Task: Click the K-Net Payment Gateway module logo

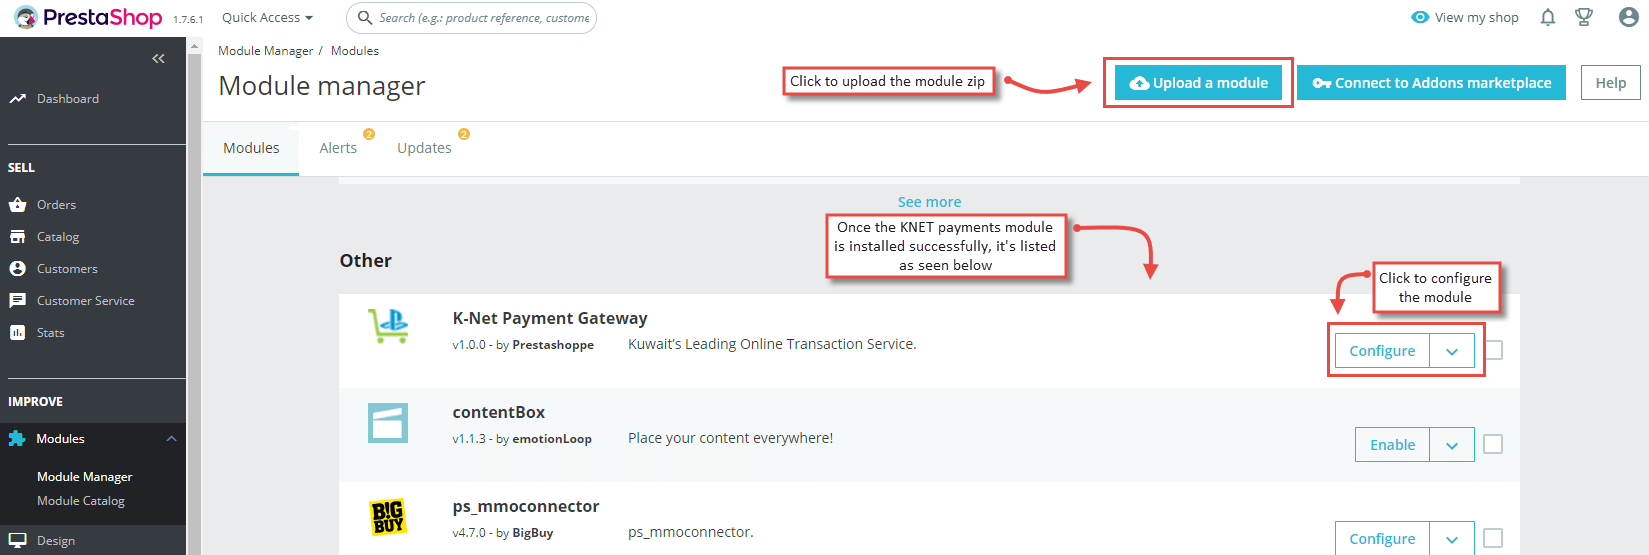Action: tap(388, 326)
